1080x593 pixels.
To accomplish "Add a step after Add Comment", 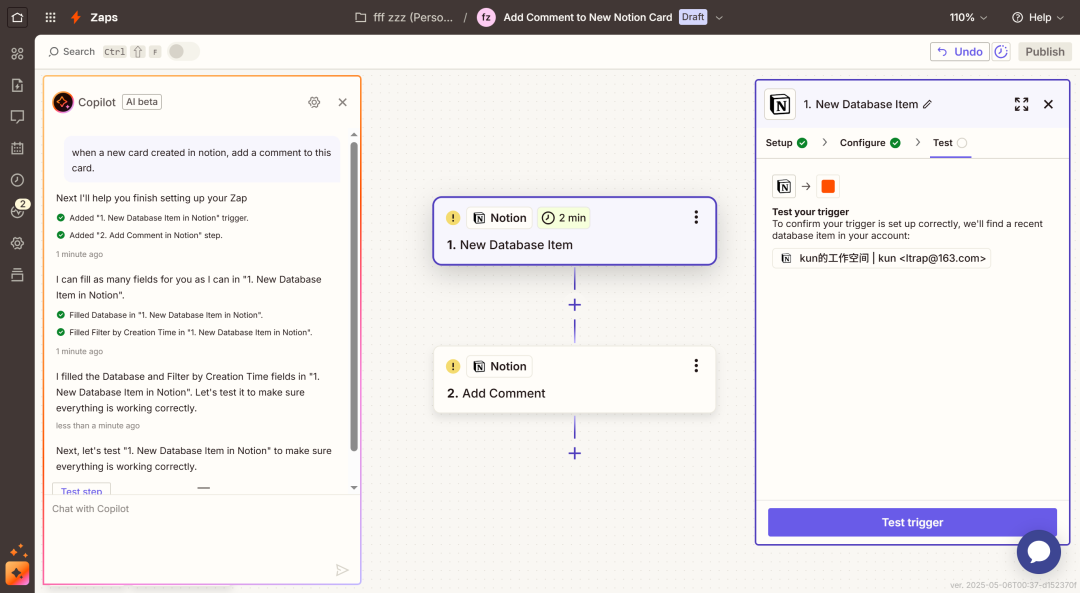I will point(574,453).
